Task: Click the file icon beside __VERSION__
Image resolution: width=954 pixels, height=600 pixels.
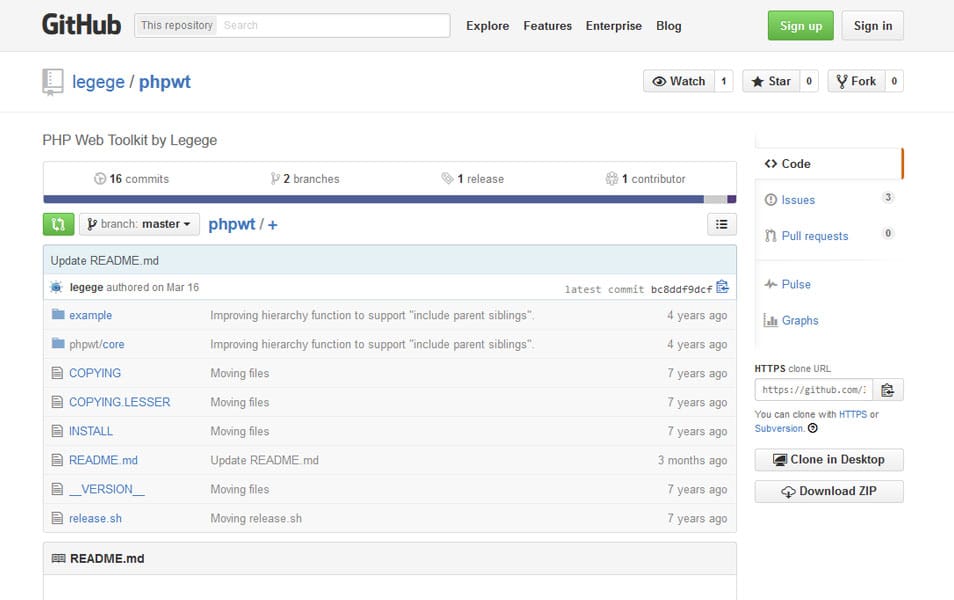Action: coord(57,489)
